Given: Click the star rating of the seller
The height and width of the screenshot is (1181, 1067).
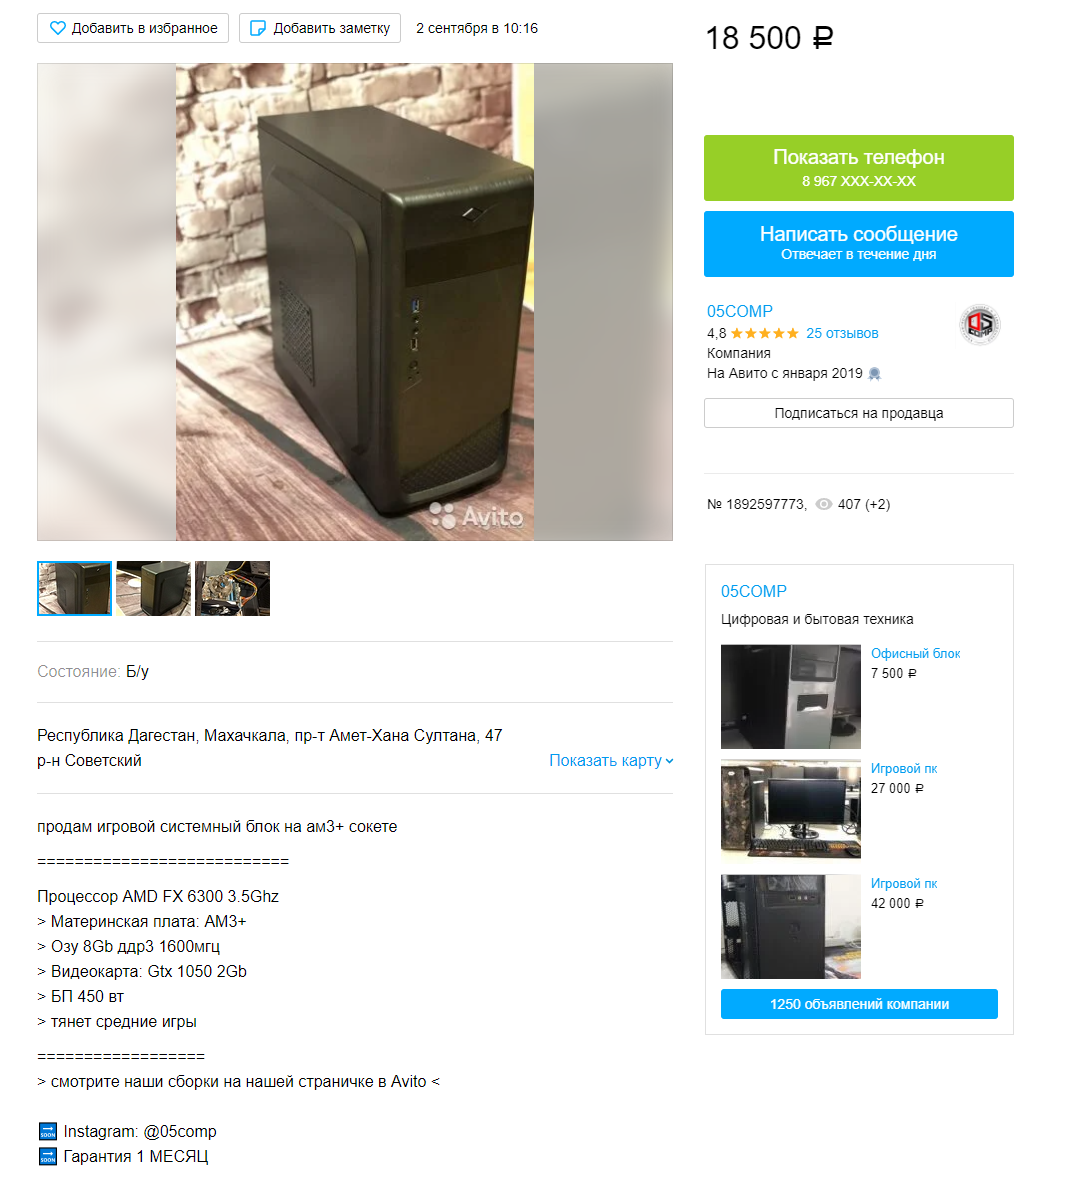Looking at the screenshot, I should tap(764, 334).
